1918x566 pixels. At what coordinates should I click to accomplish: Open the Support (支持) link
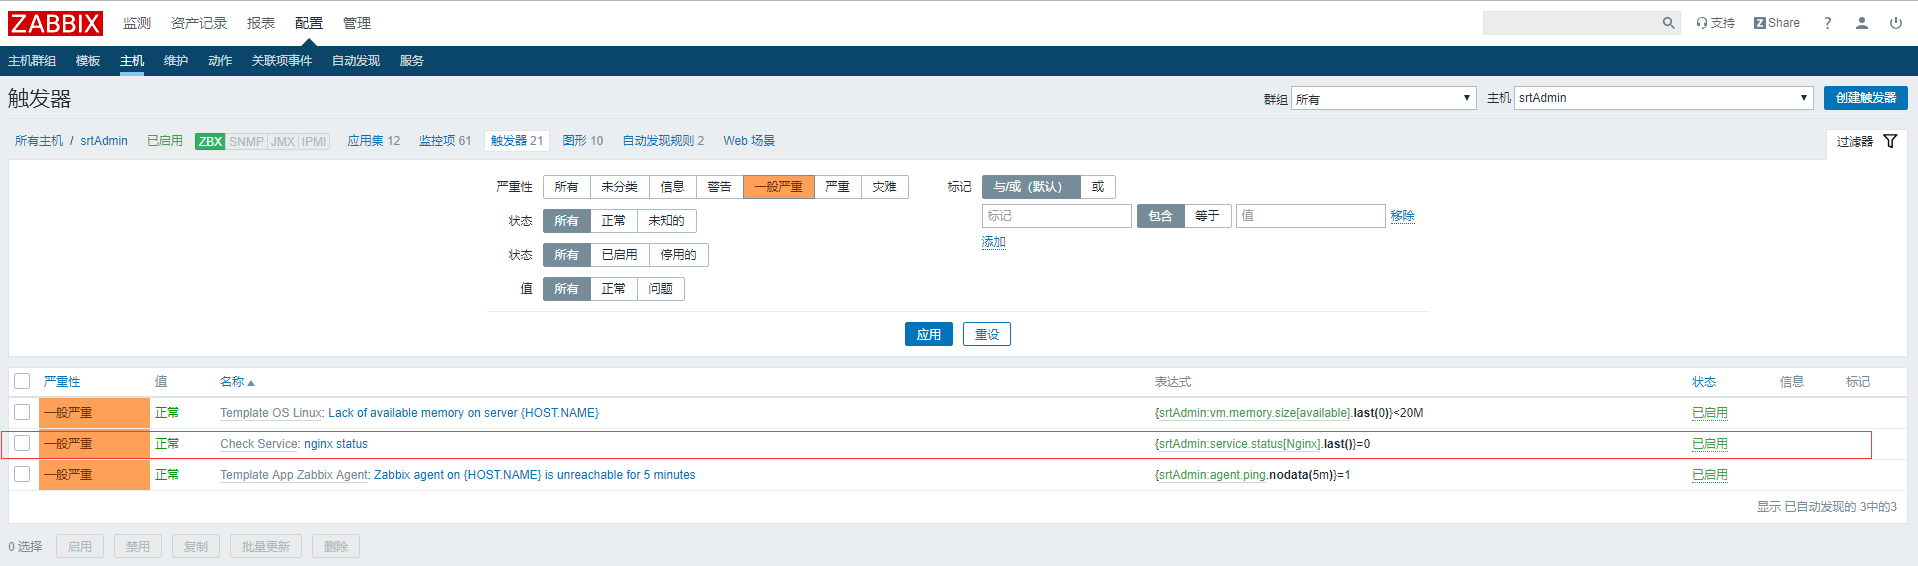1716,23
